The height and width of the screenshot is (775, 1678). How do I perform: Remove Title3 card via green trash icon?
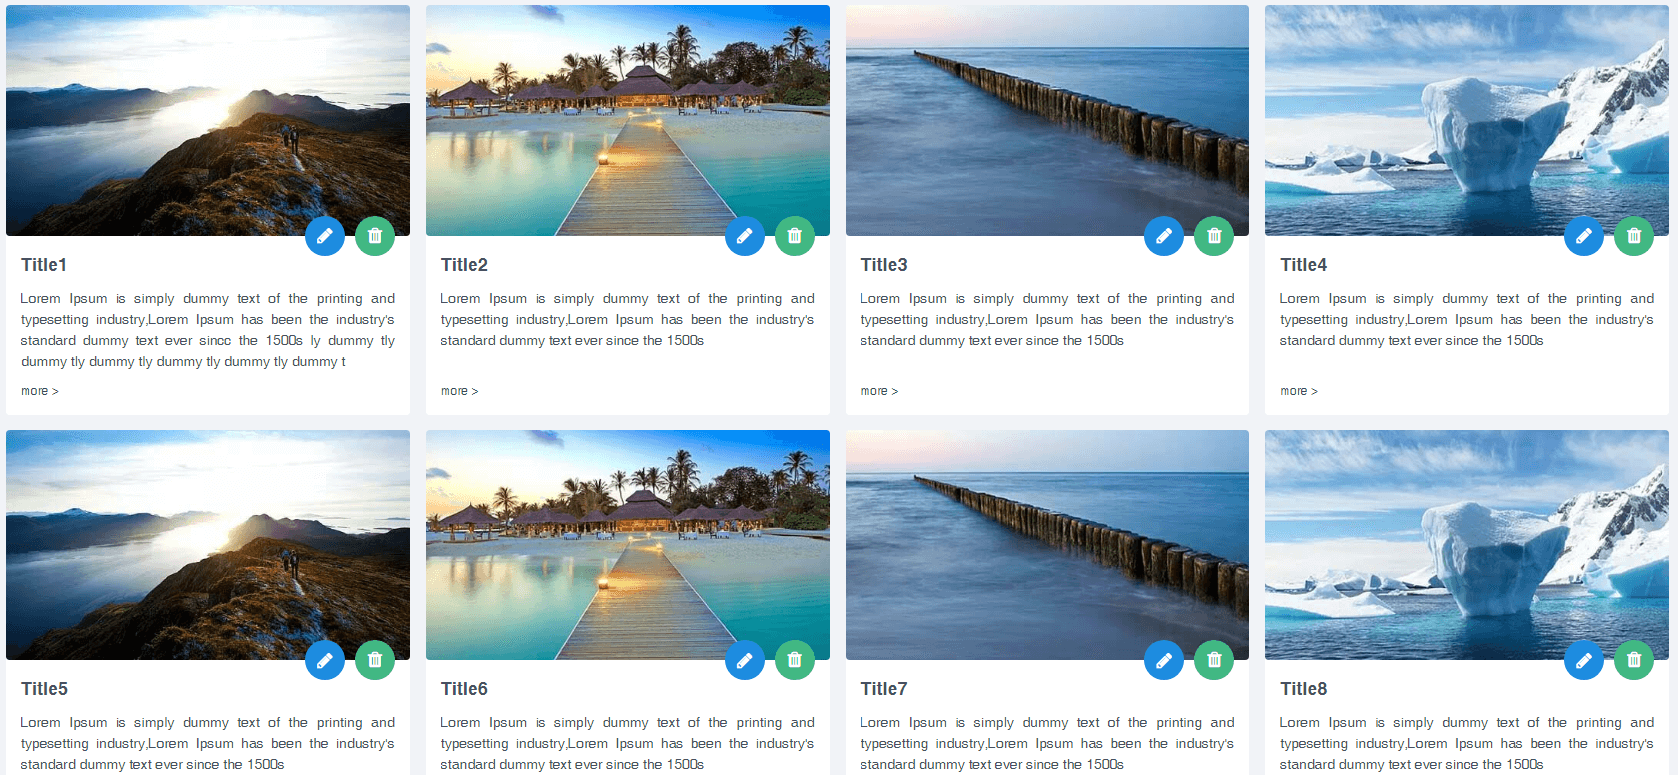pos(1214,236)
